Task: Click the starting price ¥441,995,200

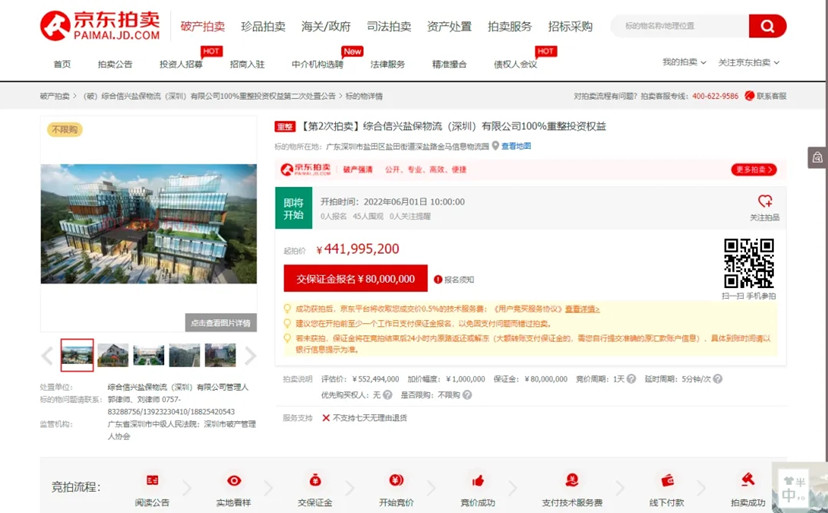Action: pos(357,249)
